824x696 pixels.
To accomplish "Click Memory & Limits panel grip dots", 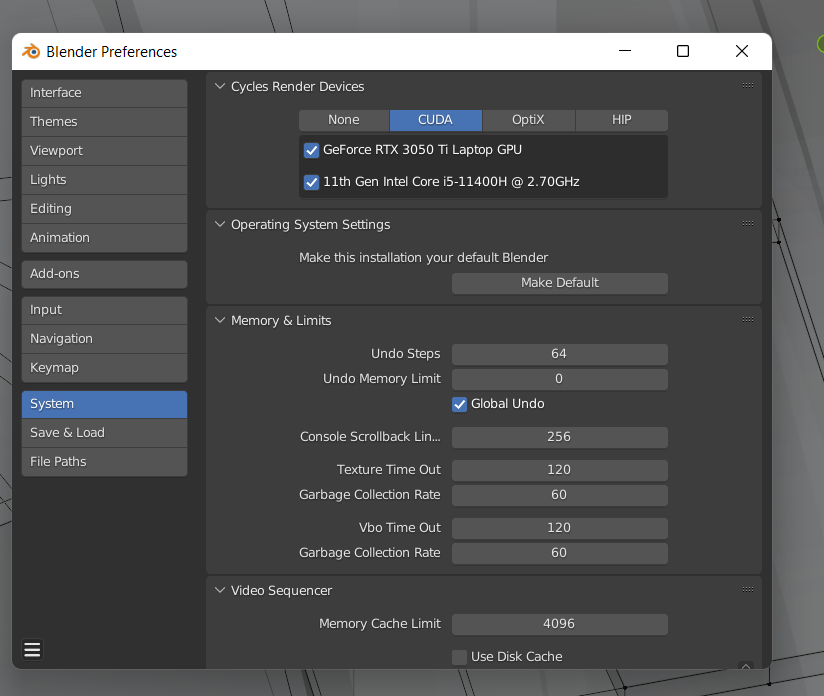I will [748, 320].
